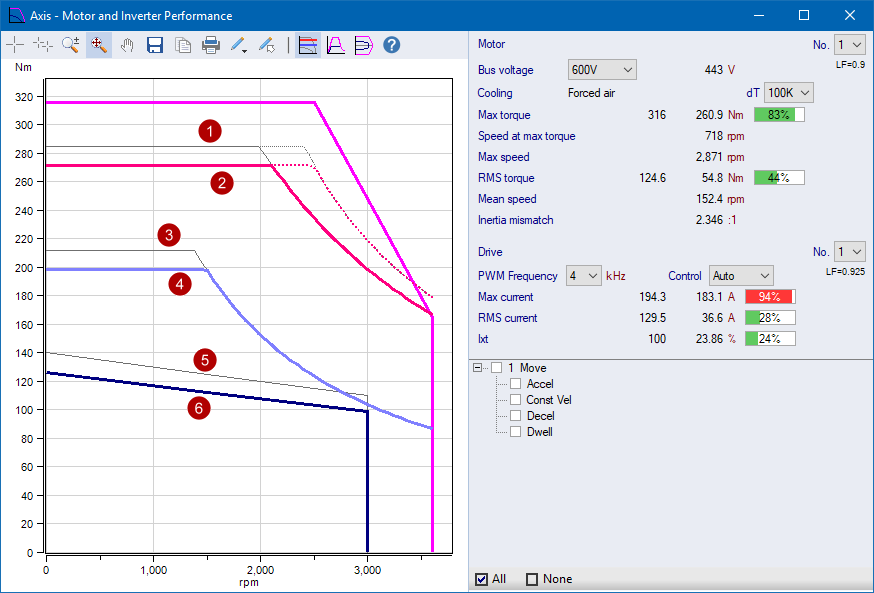
Task: Check the Accel segment checkbox
Action: 516,384
